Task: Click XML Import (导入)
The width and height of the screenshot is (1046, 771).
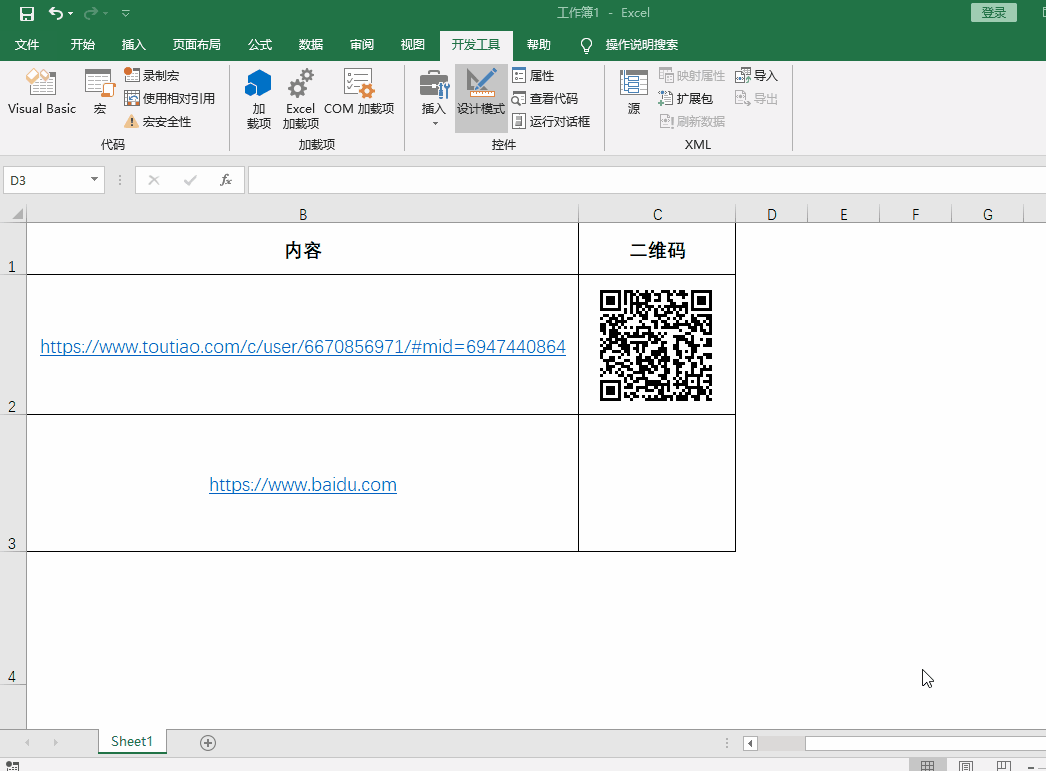Action: click(756, 75)
